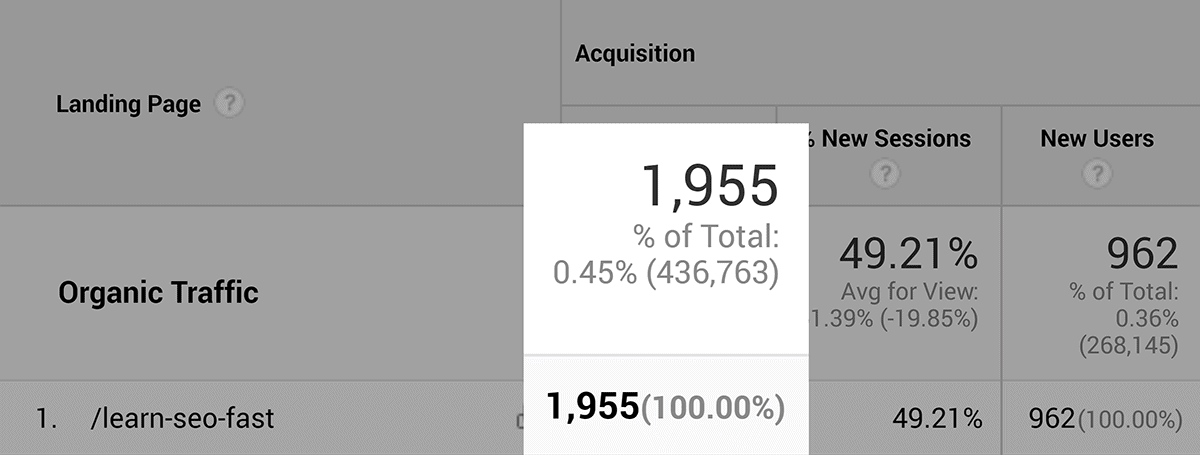Sort table by % New Sessions header
This screenshot has width=1200, height=455.
(x=889, y=138)
